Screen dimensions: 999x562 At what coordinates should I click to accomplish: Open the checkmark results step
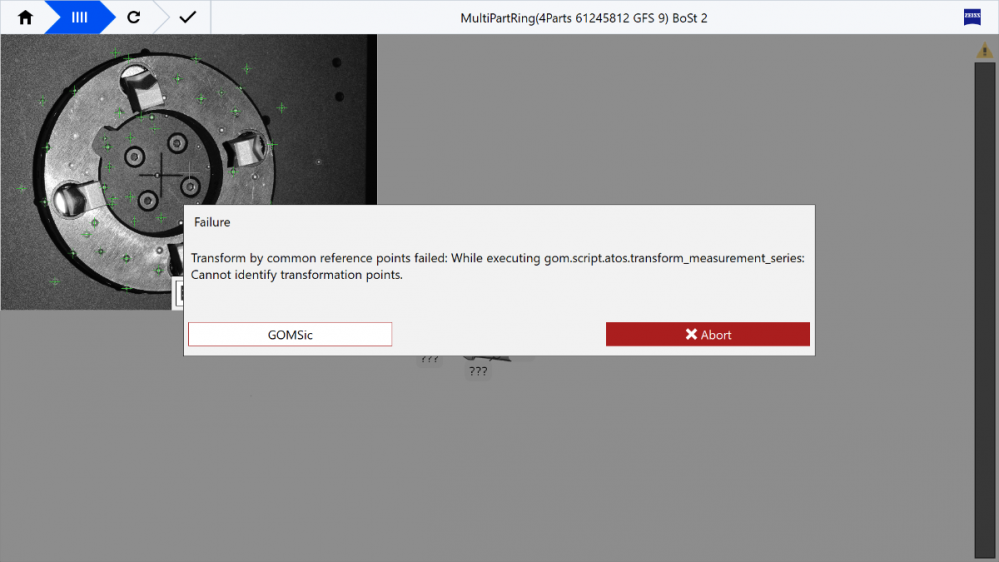188,17
